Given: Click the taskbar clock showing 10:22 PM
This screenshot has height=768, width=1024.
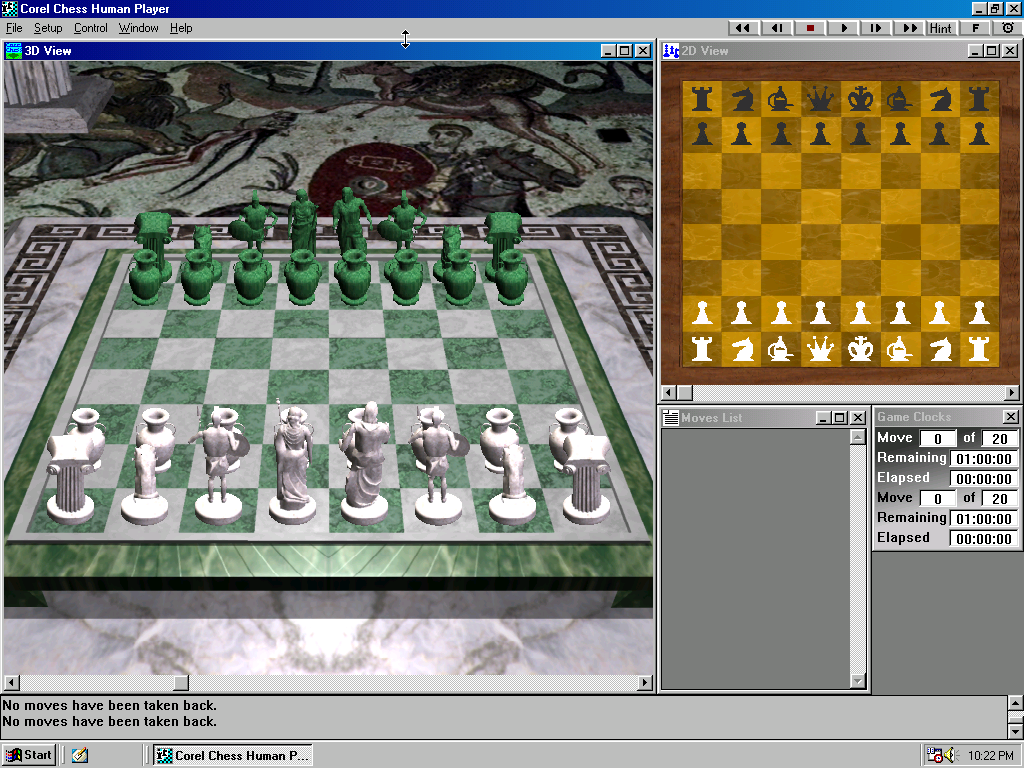Looking at the screenshot, I should tap(990, 756).
